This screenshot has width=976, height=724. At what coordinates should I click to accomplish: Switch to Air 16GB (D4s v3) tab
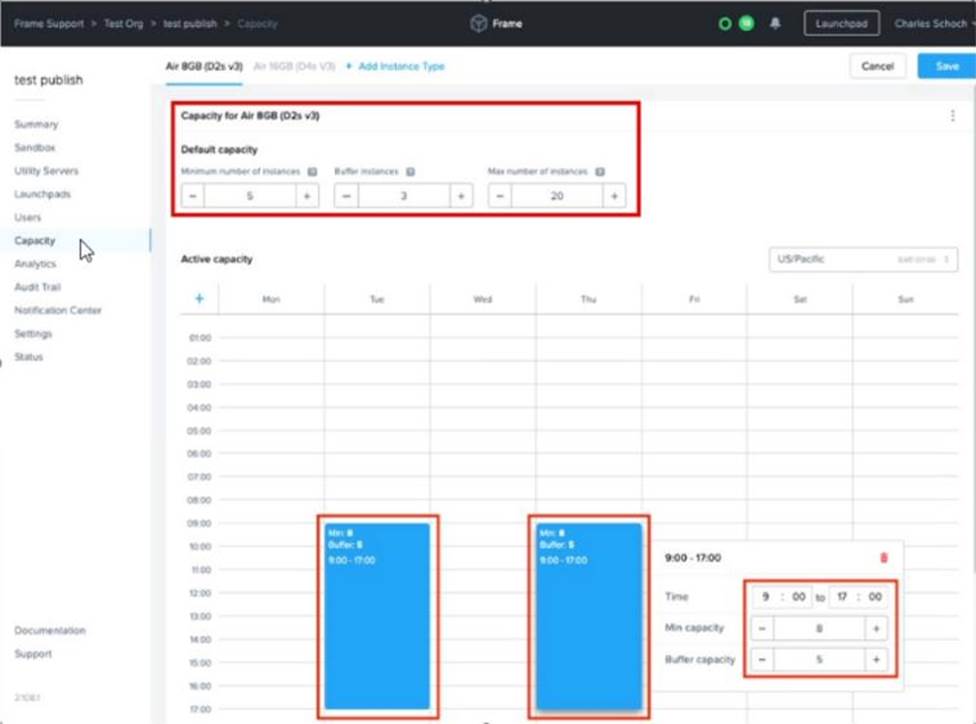(293, 66)
